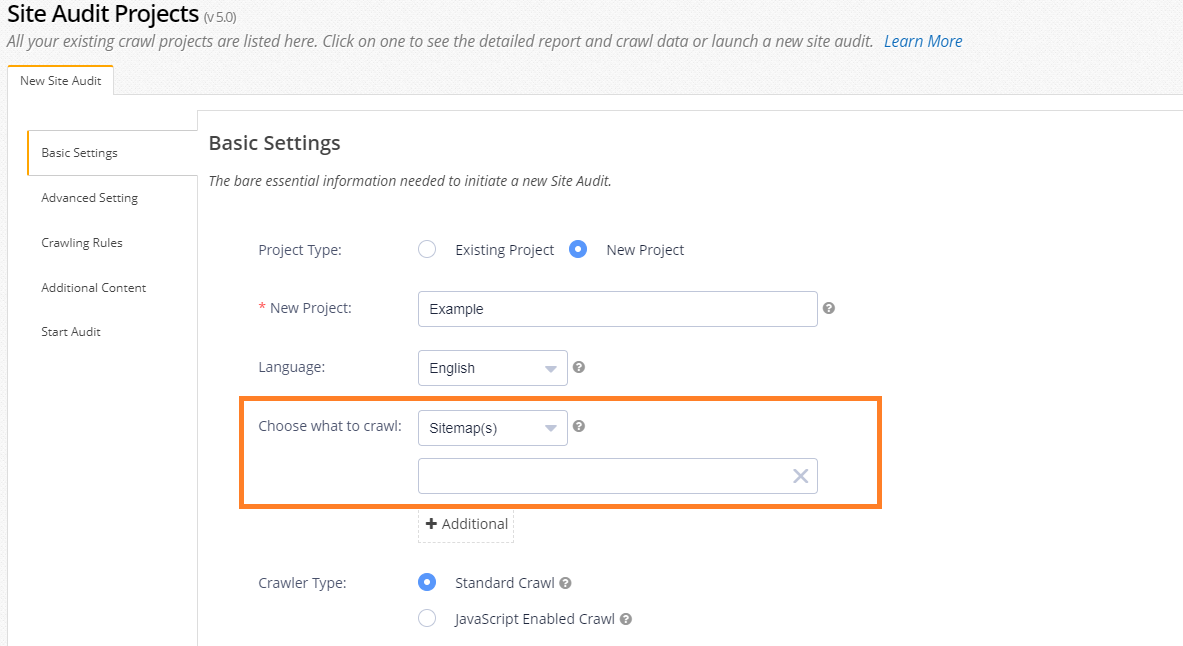Enable JavaScript Enabled Crawl option

pyautogui.click(x=427, y=619)
